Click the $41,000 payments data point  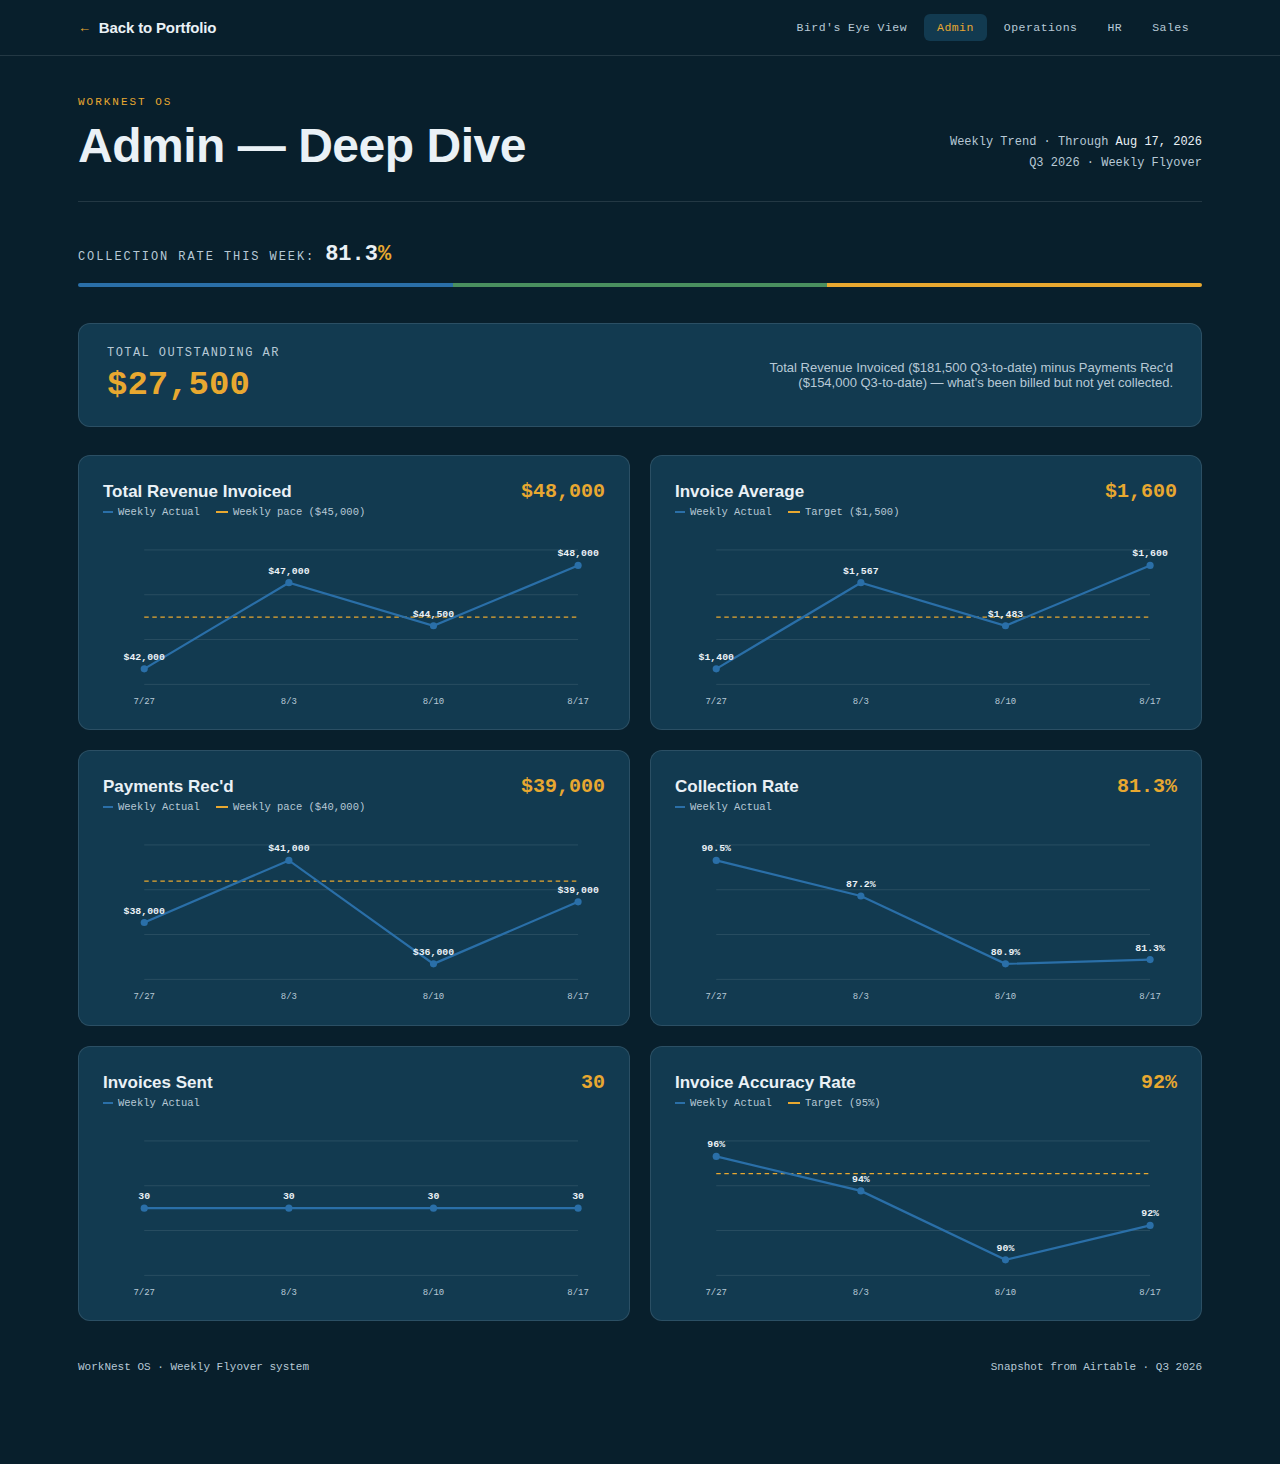click(289, 860)
